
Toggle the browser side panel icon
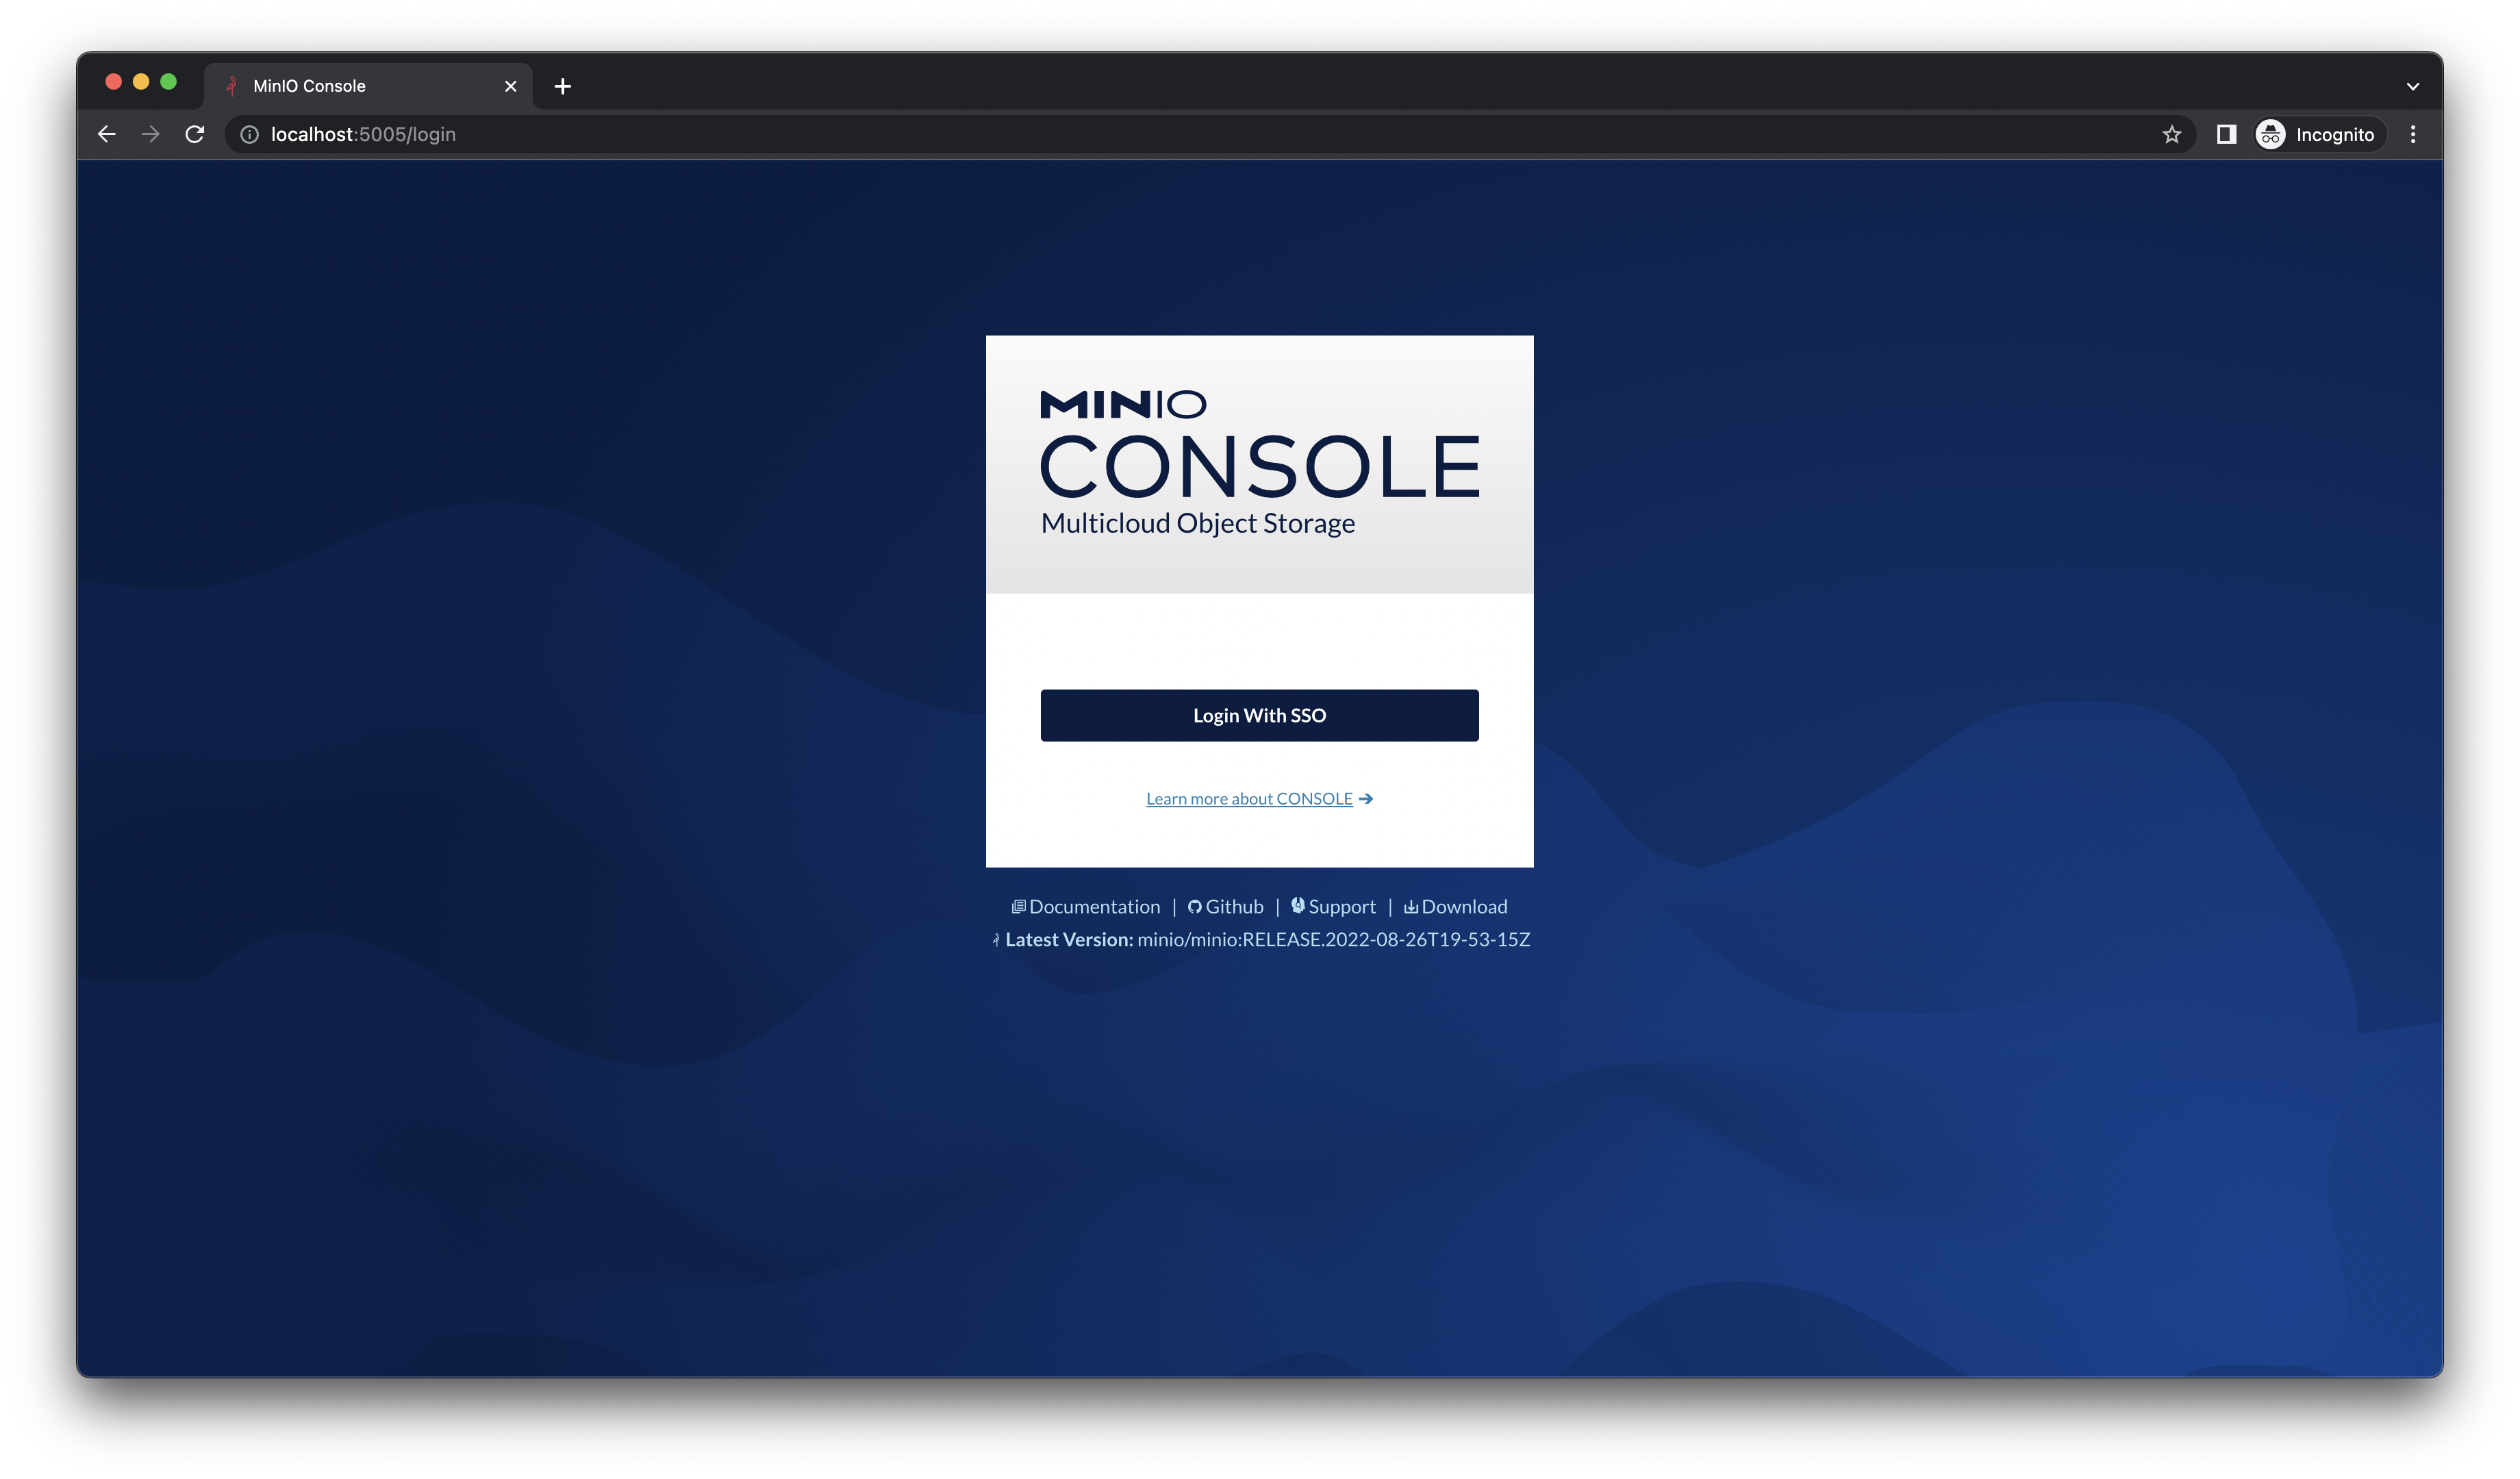coord(2226,134)
